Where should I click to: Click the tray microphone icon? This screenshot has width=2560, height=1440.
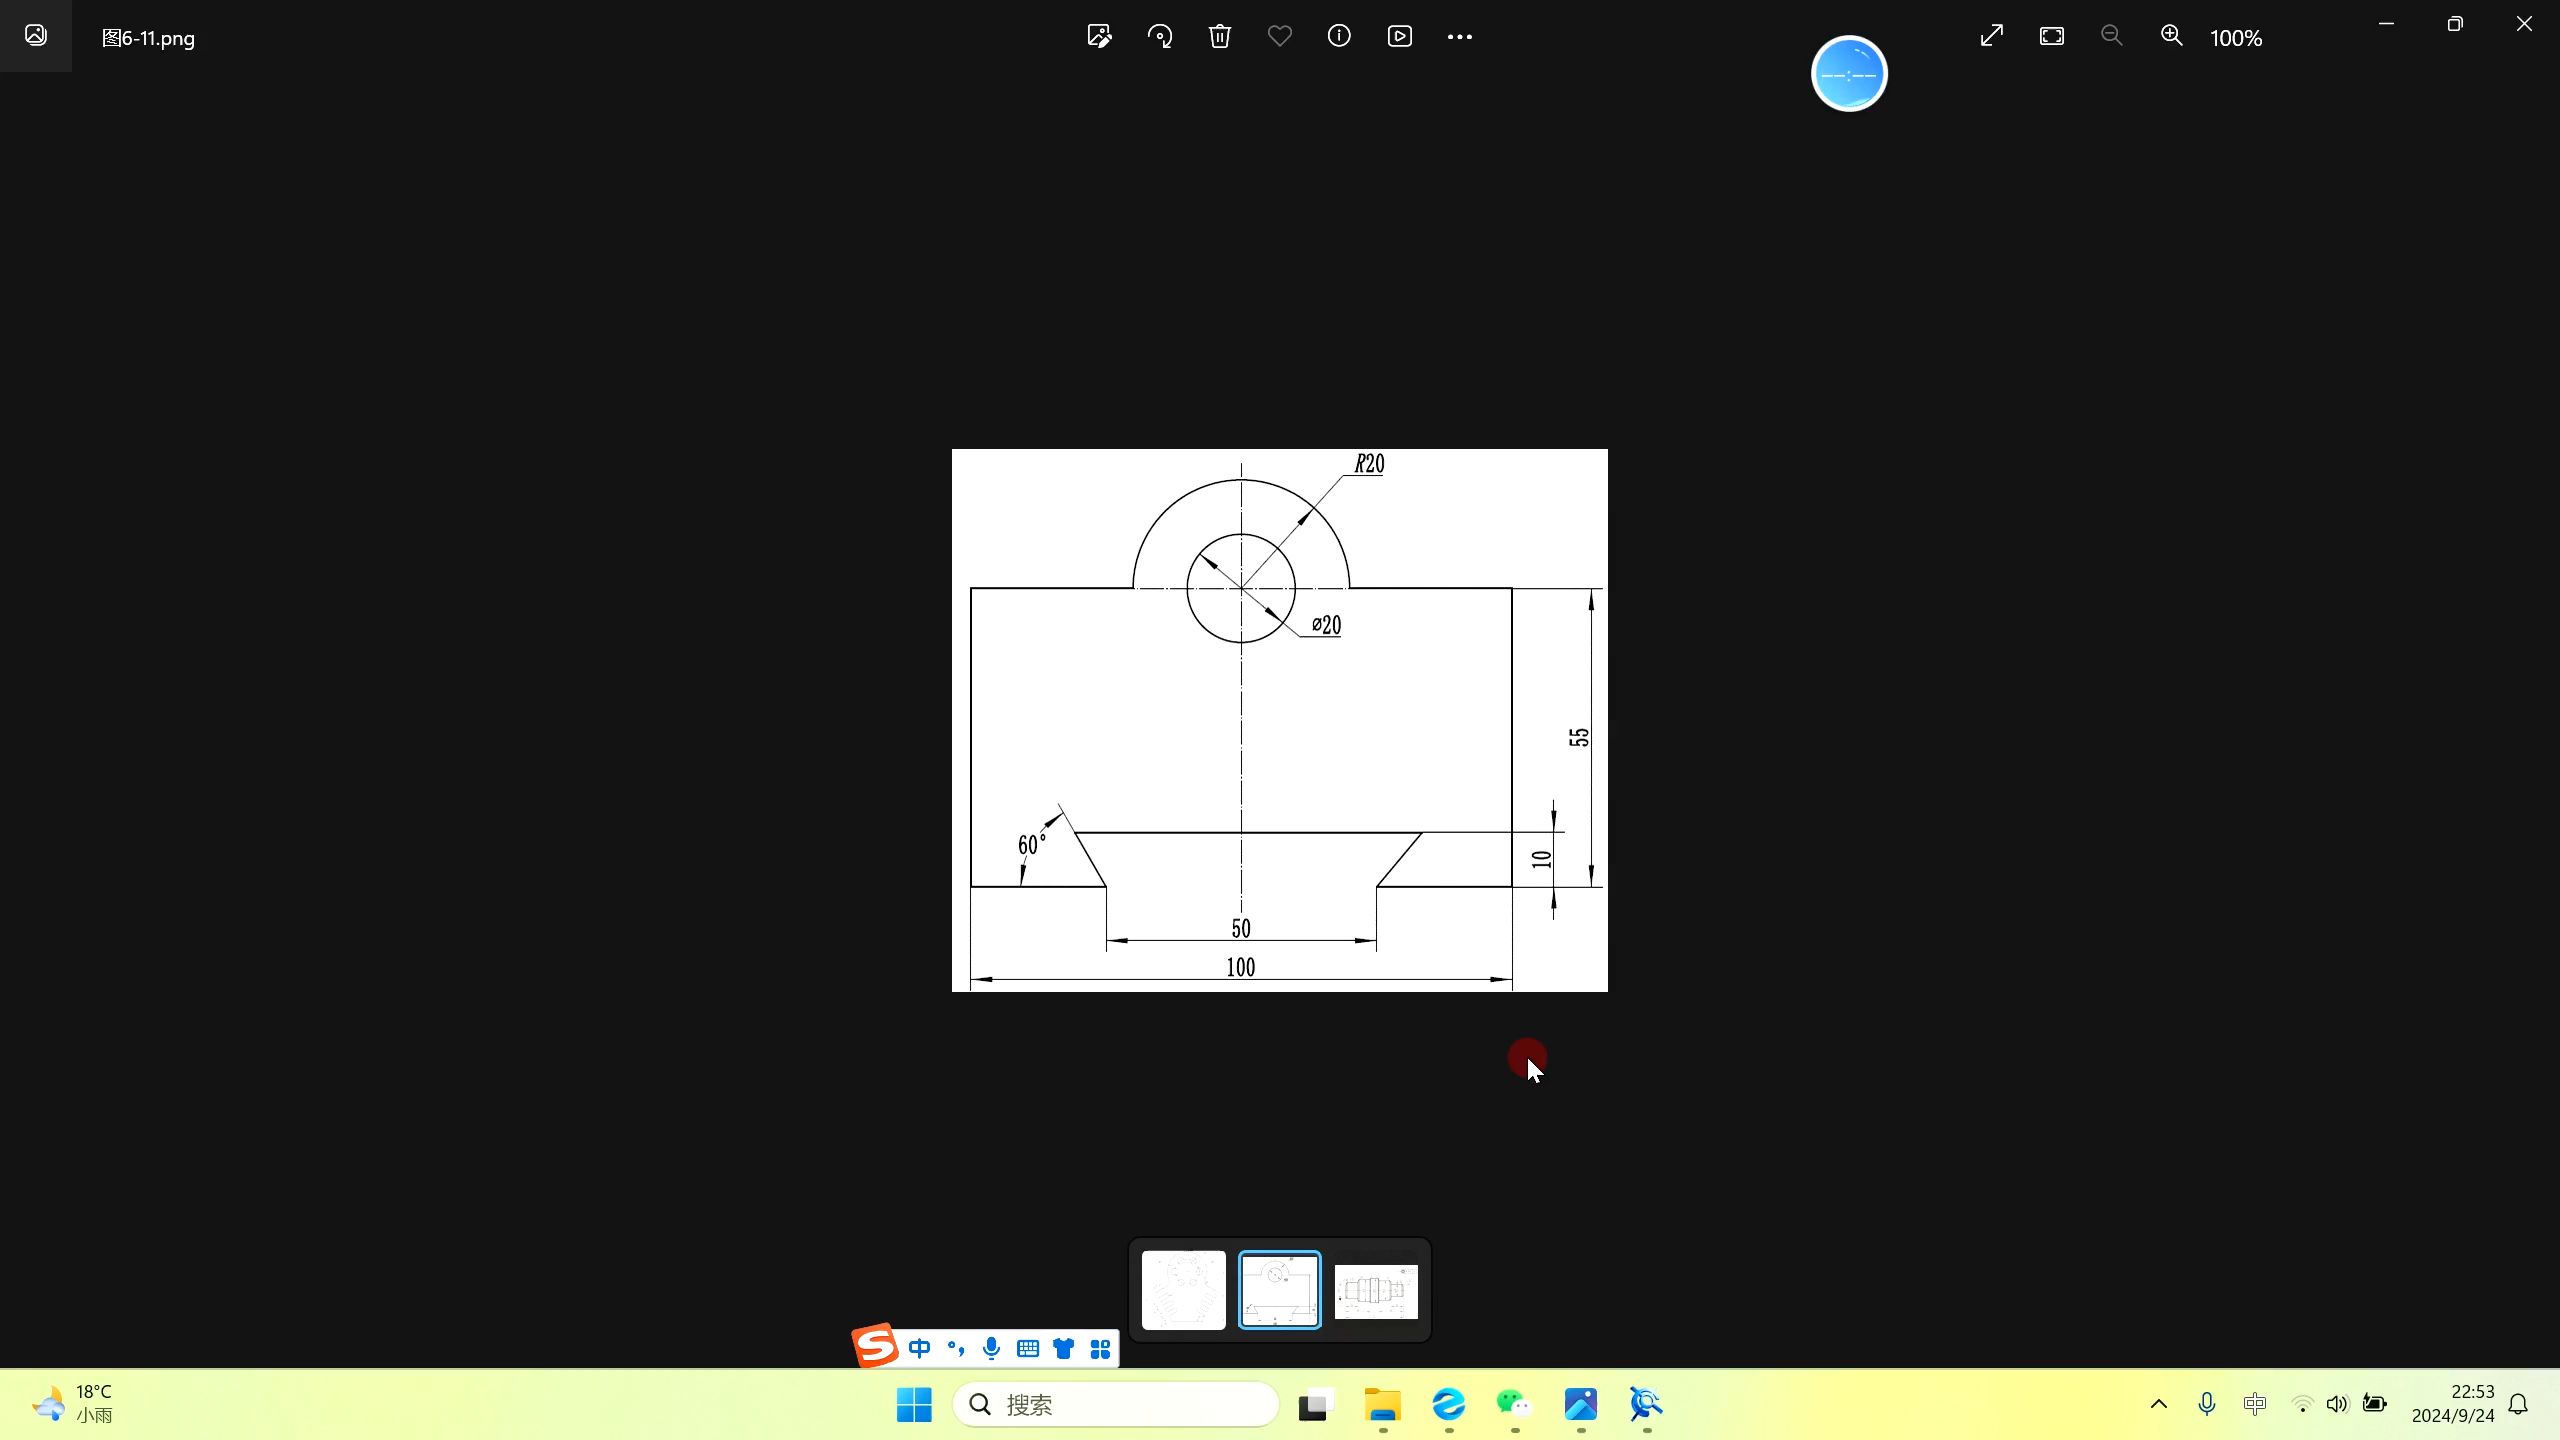[2207, 1404]
